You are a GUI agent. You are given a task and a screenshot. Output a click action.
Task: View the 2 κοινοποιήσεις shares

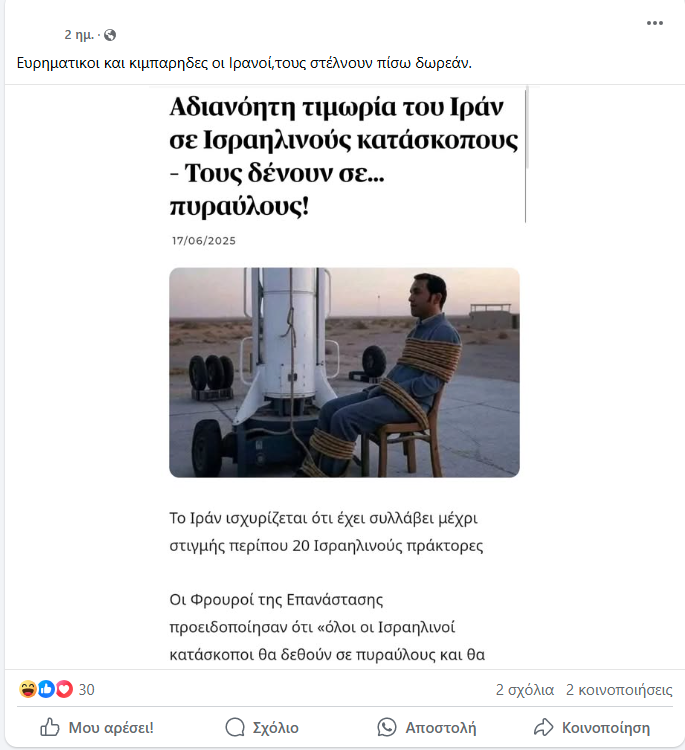(619, 690)
